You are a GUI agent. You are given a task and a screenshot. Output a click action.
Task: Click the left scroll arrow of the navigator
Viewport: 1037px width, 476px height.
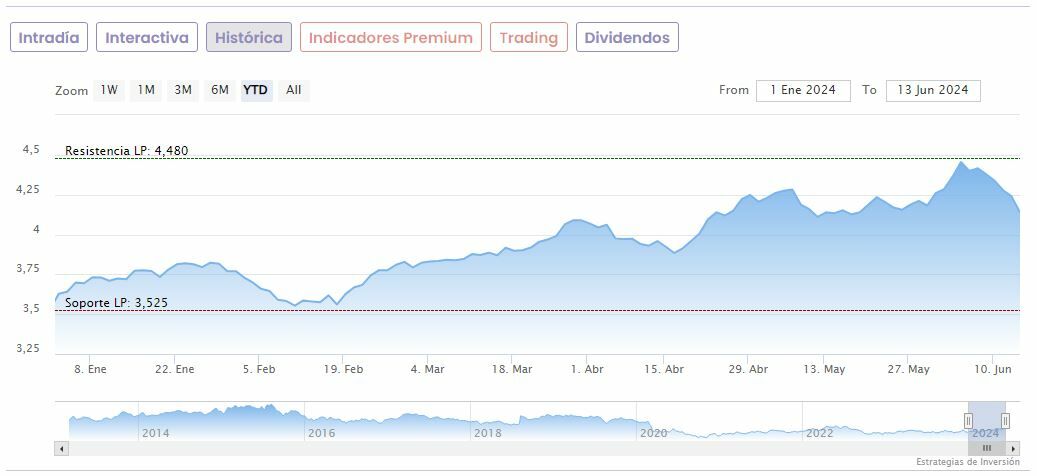[x=62, y=448]
